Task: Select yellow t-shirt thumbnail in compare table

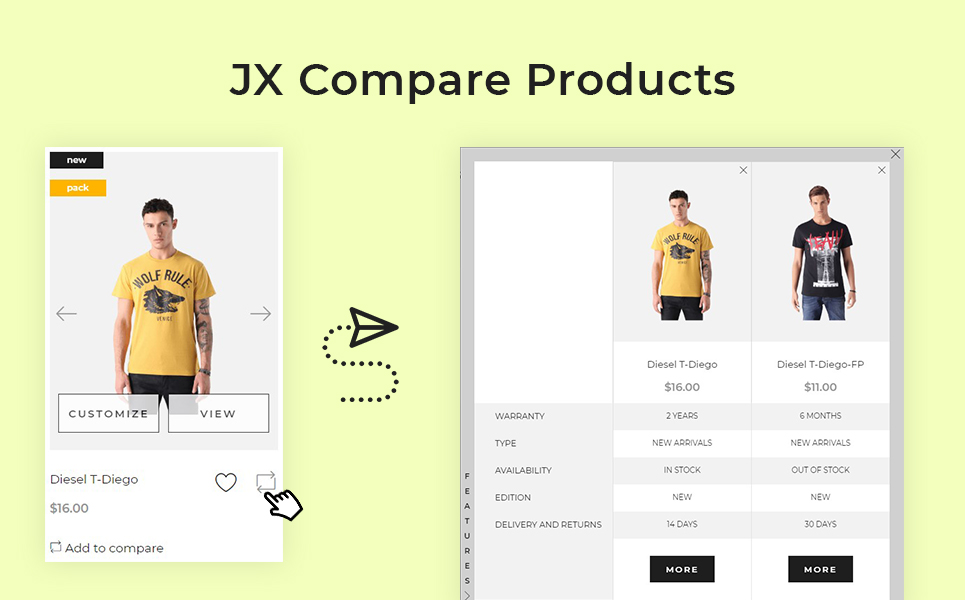Action: click(x=682, y=254)
